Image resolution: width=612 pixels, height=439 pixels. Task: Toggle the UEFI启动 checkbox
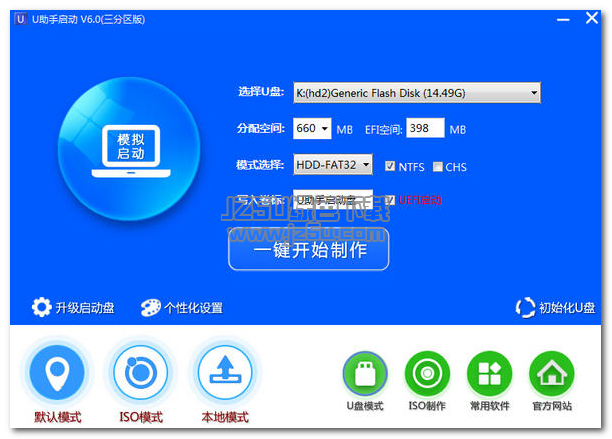(390, 200)
